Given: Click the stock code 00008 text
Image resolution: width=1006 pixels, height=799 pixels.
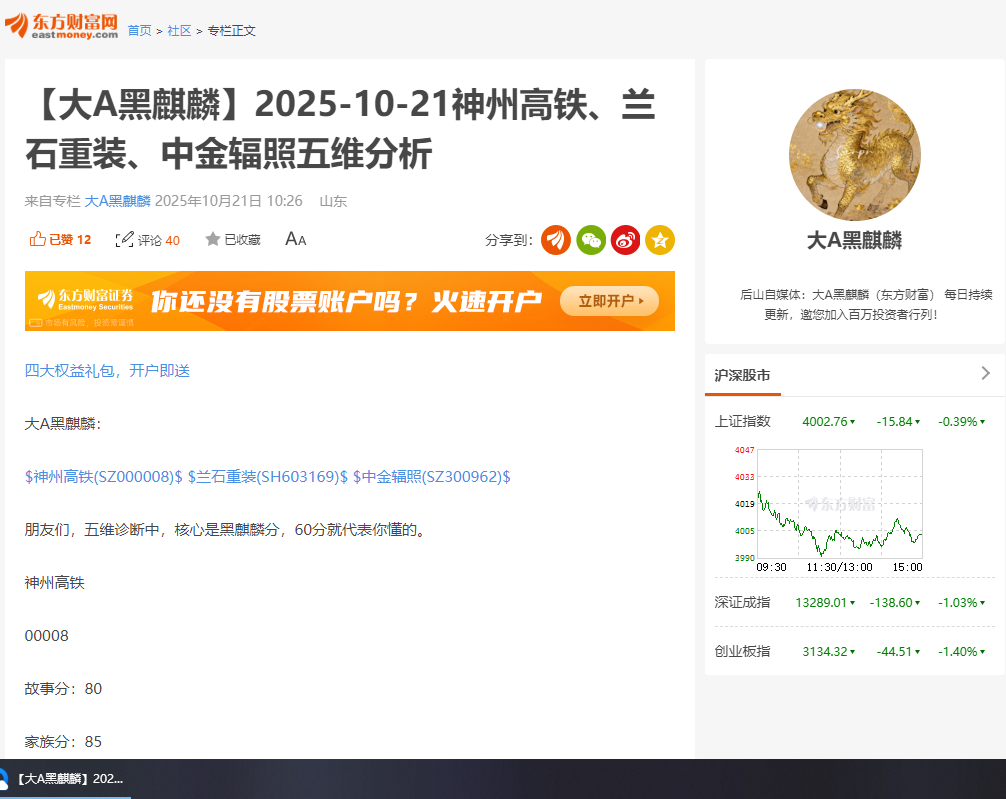Looking at the screenshot, I should pyautogui.click(x=46, y=636).
